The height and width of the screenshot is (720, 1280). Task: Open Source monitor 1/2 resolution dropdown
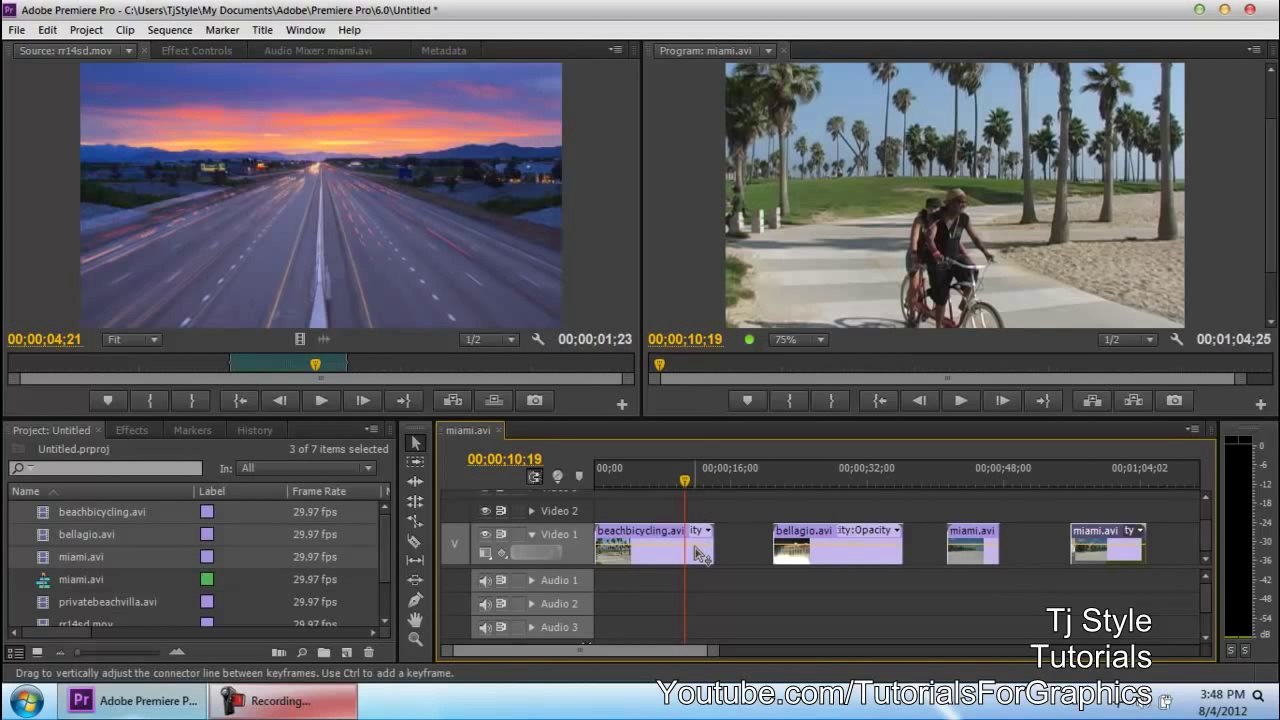pyautogui.click(x=489, y=340)
